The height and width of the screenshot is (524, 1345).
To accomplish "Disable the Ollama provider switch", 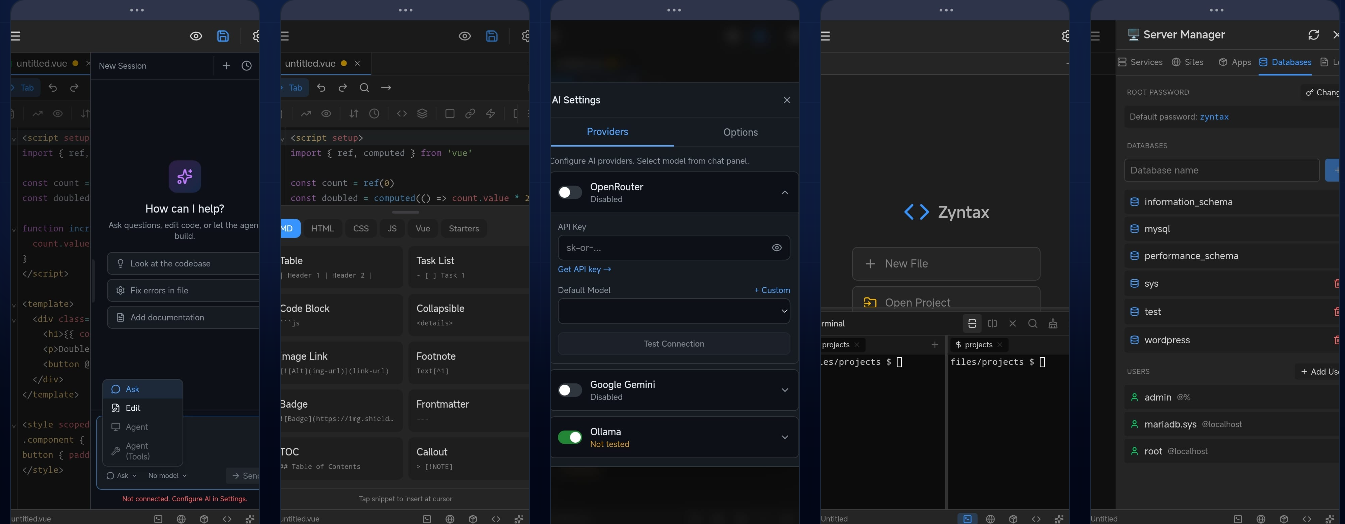I will [570, 437].
